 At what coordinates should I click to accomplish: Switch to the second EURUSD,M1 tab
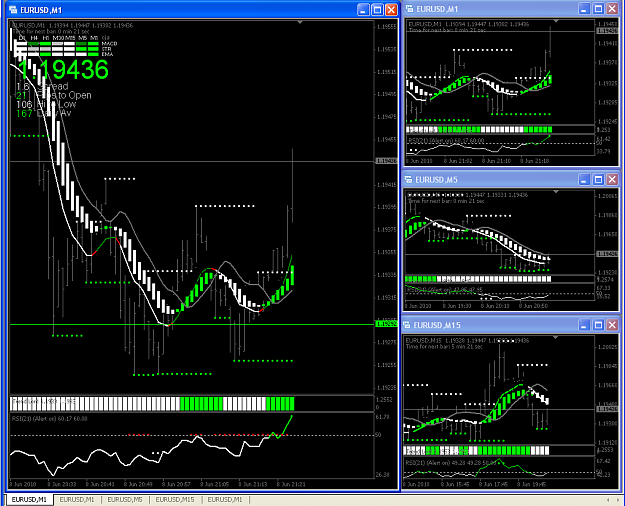pos(77,500)
